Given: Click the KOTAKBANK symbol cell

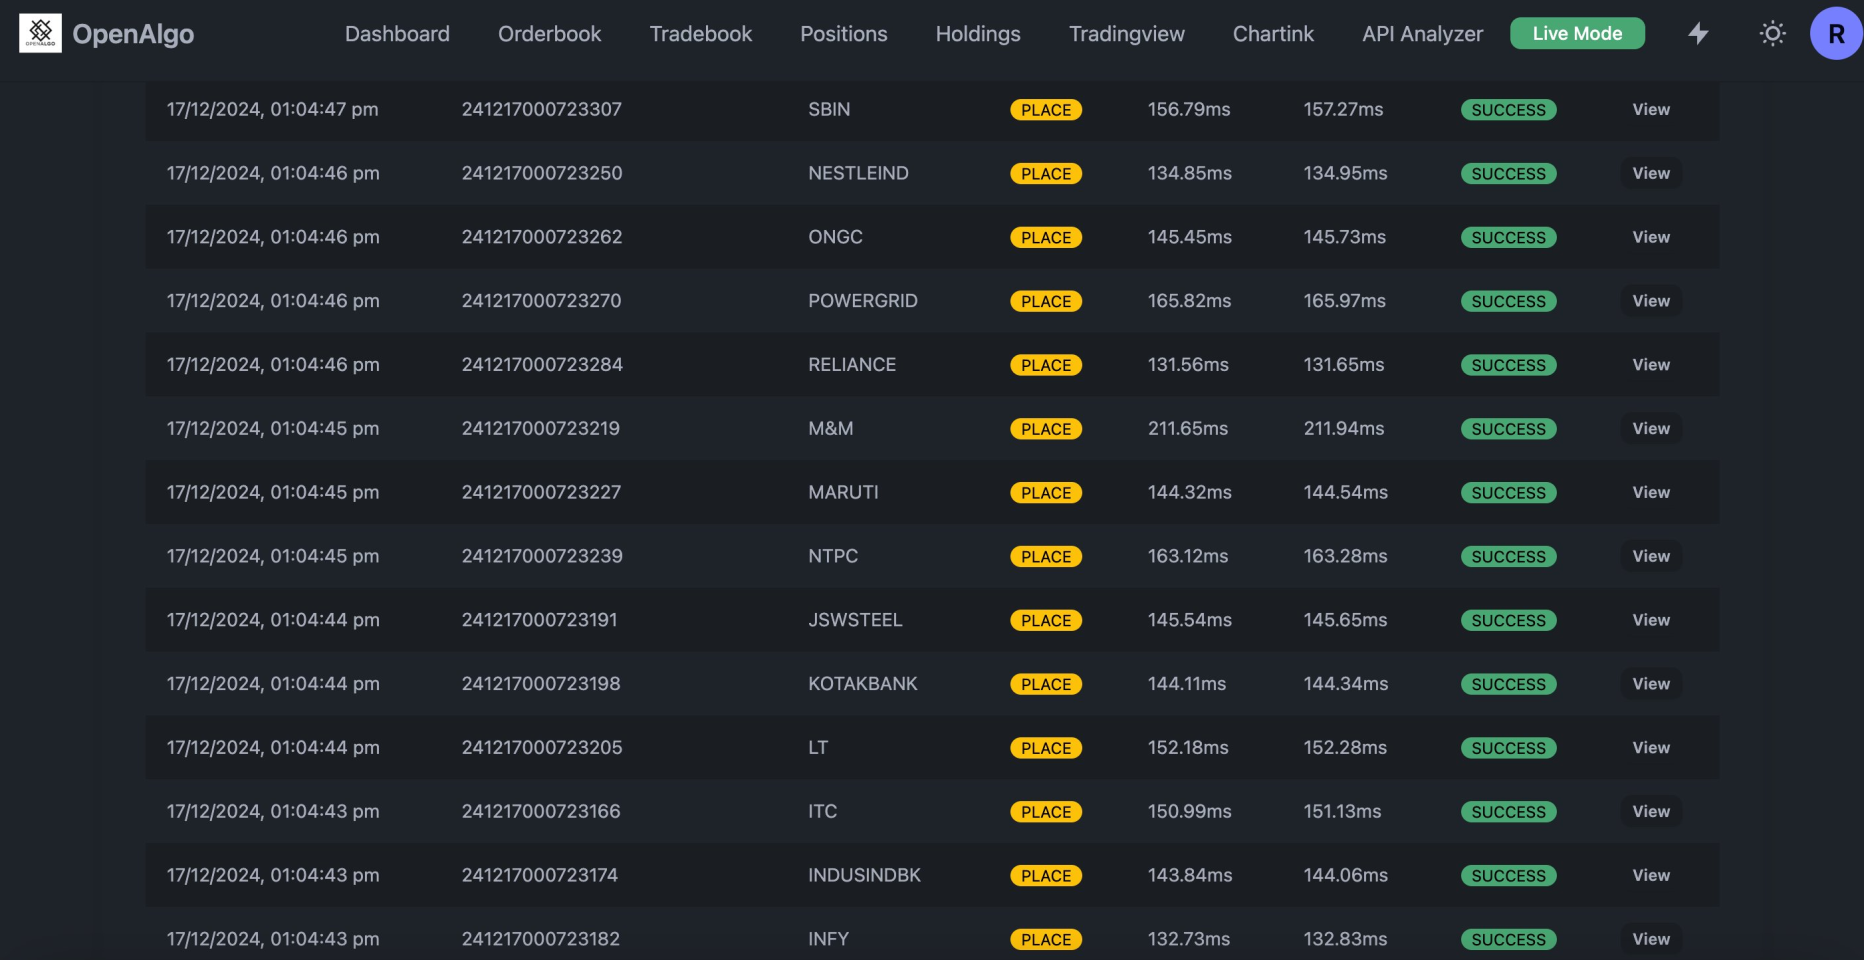Looking at the screenshot, I should [862, 684].
